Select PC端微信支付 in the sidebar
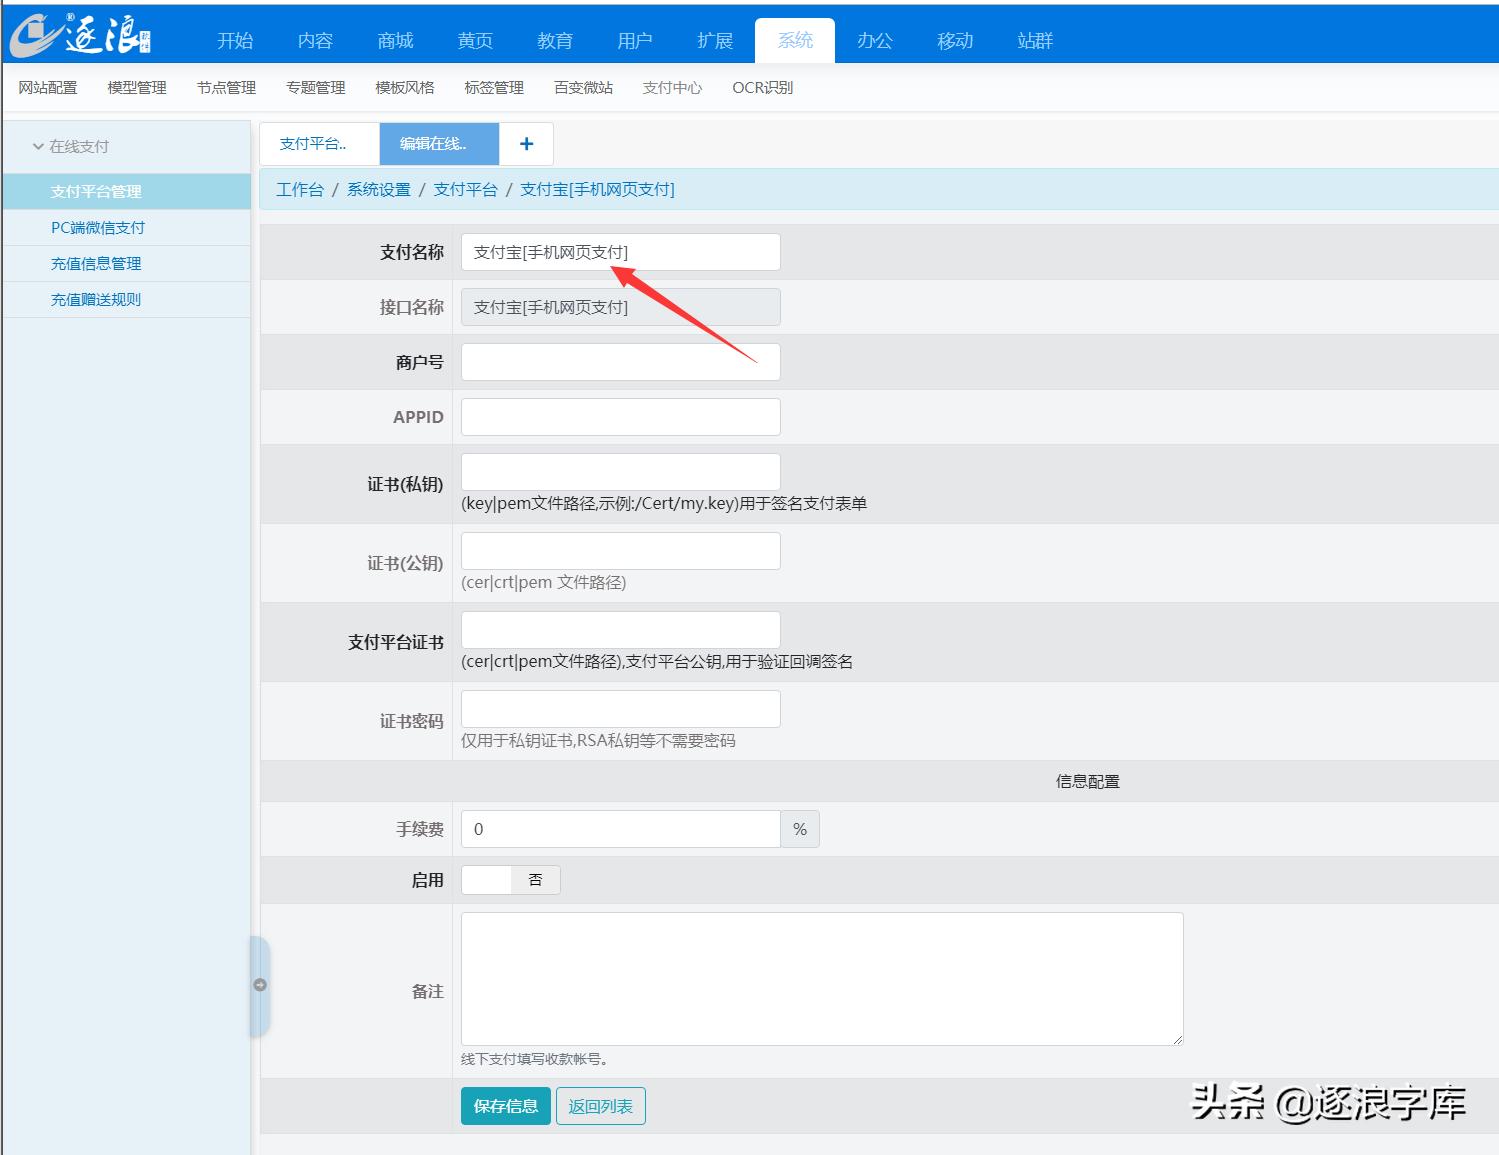 96,227
